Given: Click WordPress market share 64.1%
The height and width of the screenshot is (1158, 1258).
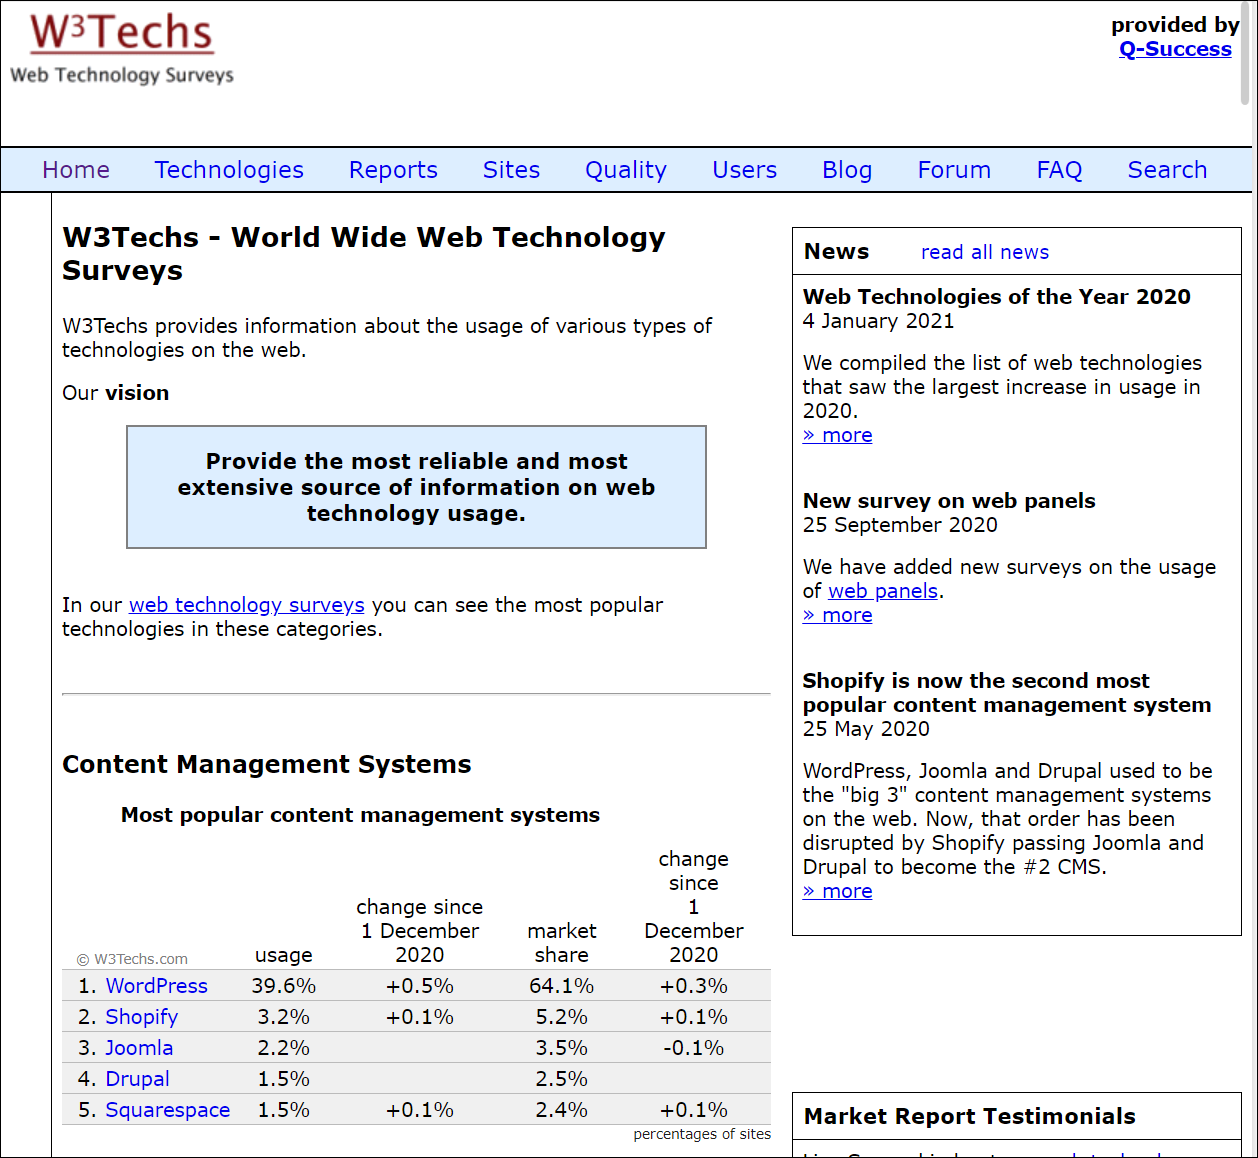Looking at the screenshot, I should pos(562,986).
